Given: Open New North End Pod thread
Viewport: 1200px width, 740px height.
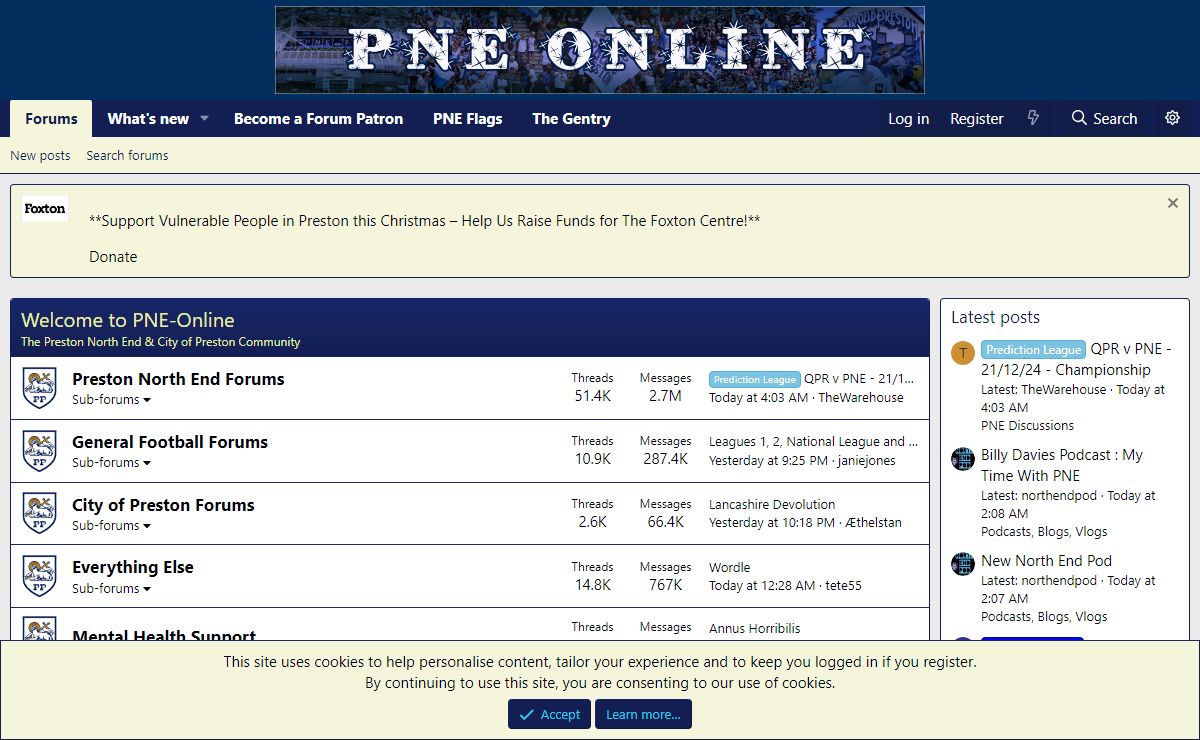Looking at the screenshot, I should [x=1046, y=561].
